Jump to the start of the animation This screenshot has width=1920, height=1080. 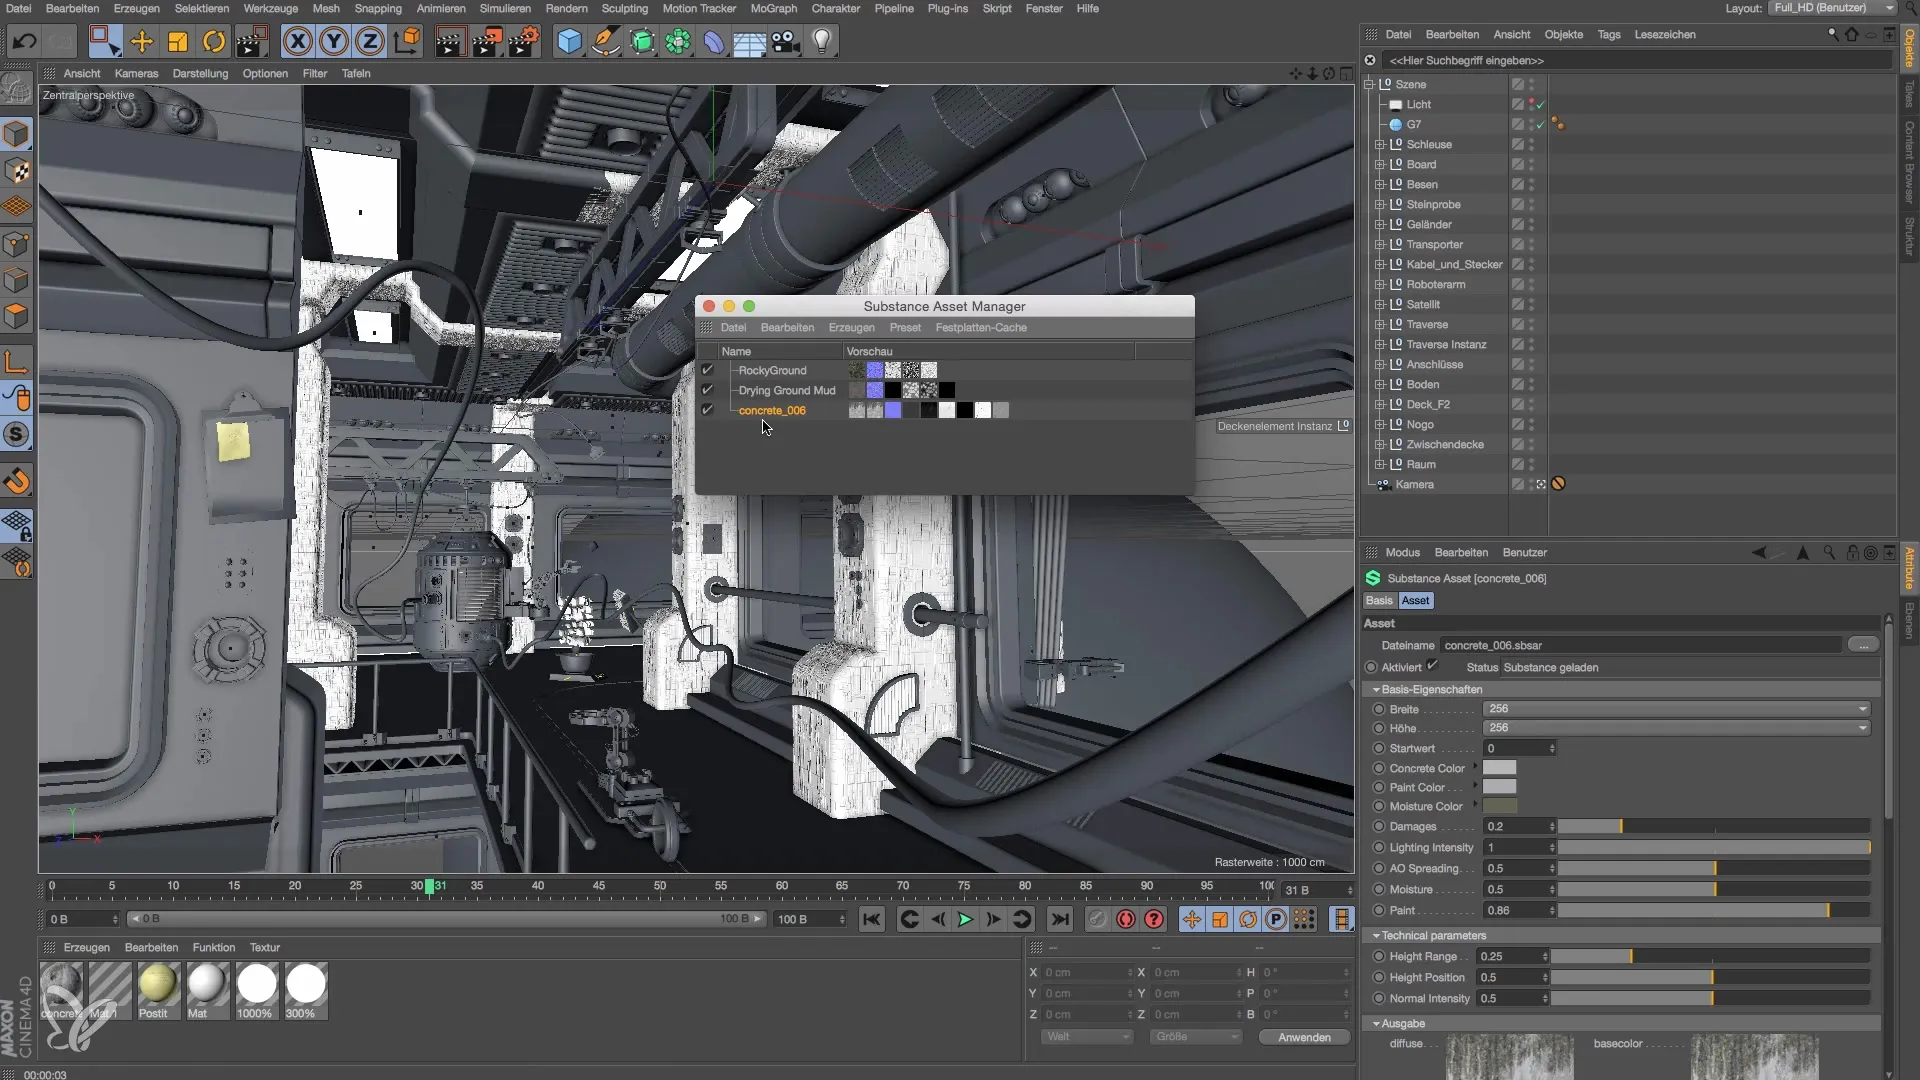872,919
